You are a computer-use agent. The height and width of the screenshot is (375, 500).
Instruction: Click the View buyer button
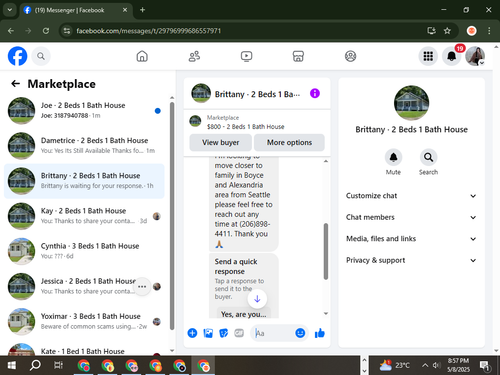220,143
